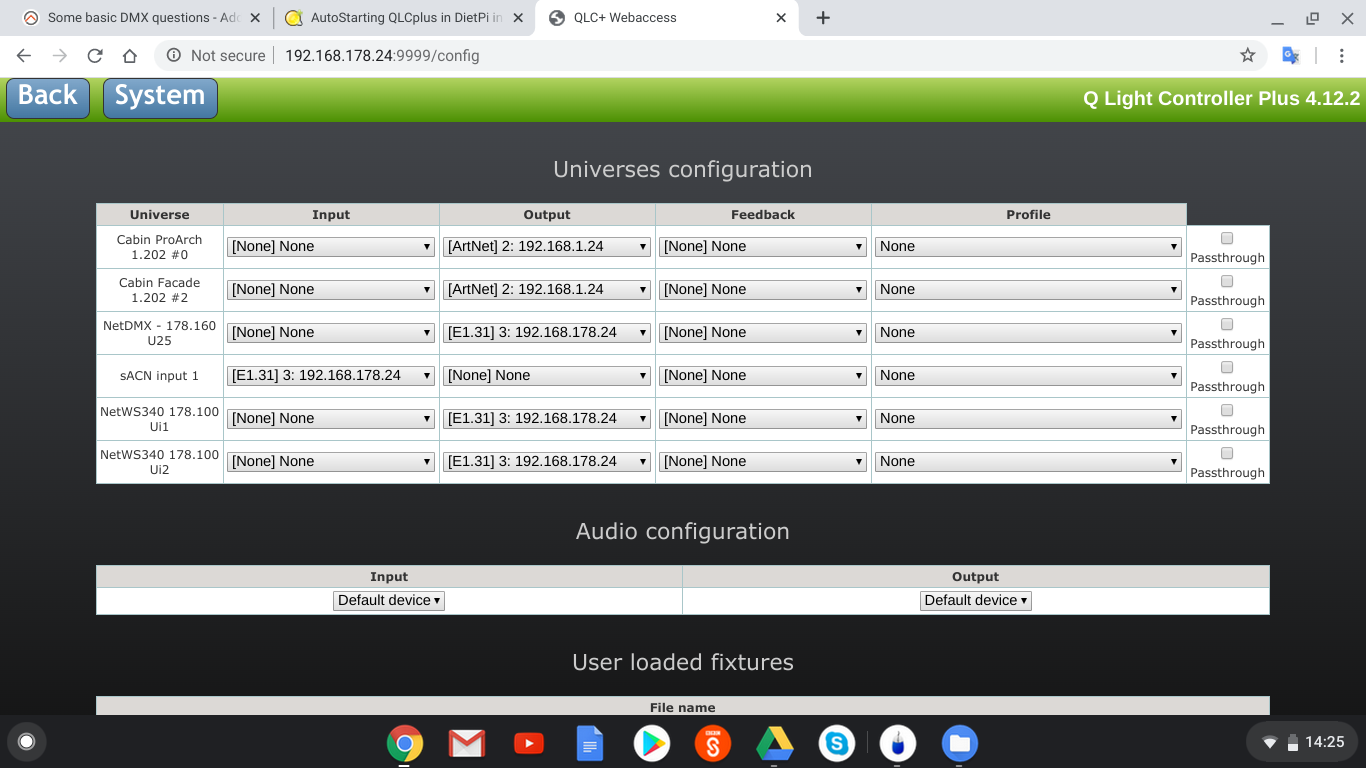1366x768 pixels.
Task: View site info for Not secure connection
Action: (216, 56)
